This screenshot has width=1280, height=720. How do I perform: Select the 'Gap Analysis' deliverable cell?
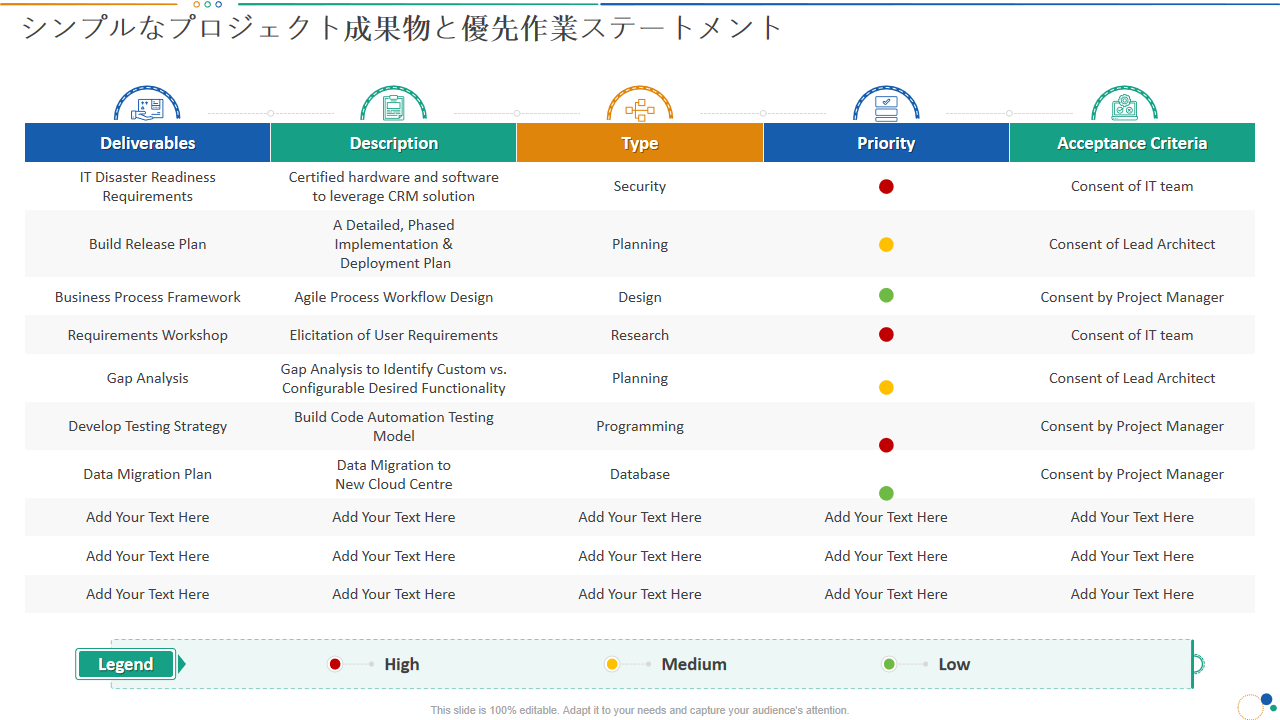(x=148, y=378)
